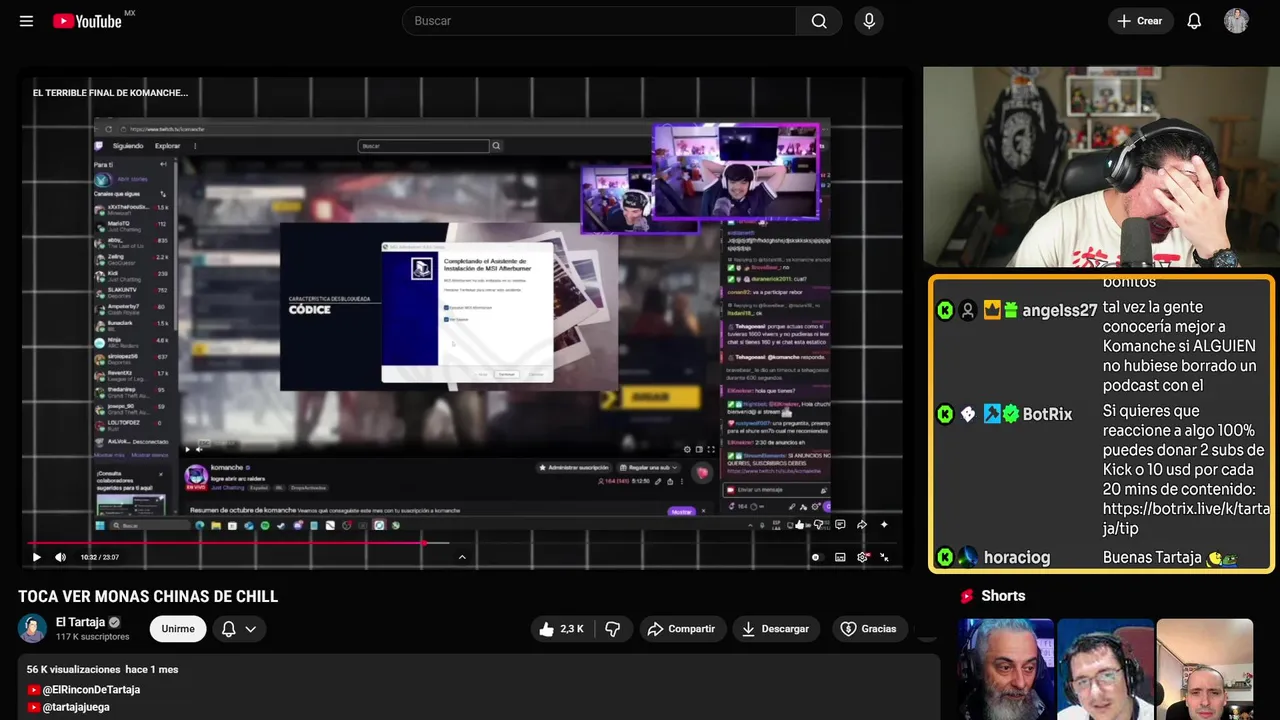Click komanche channel name in Twitch
1280x720 pixels.
pos(228,467)
